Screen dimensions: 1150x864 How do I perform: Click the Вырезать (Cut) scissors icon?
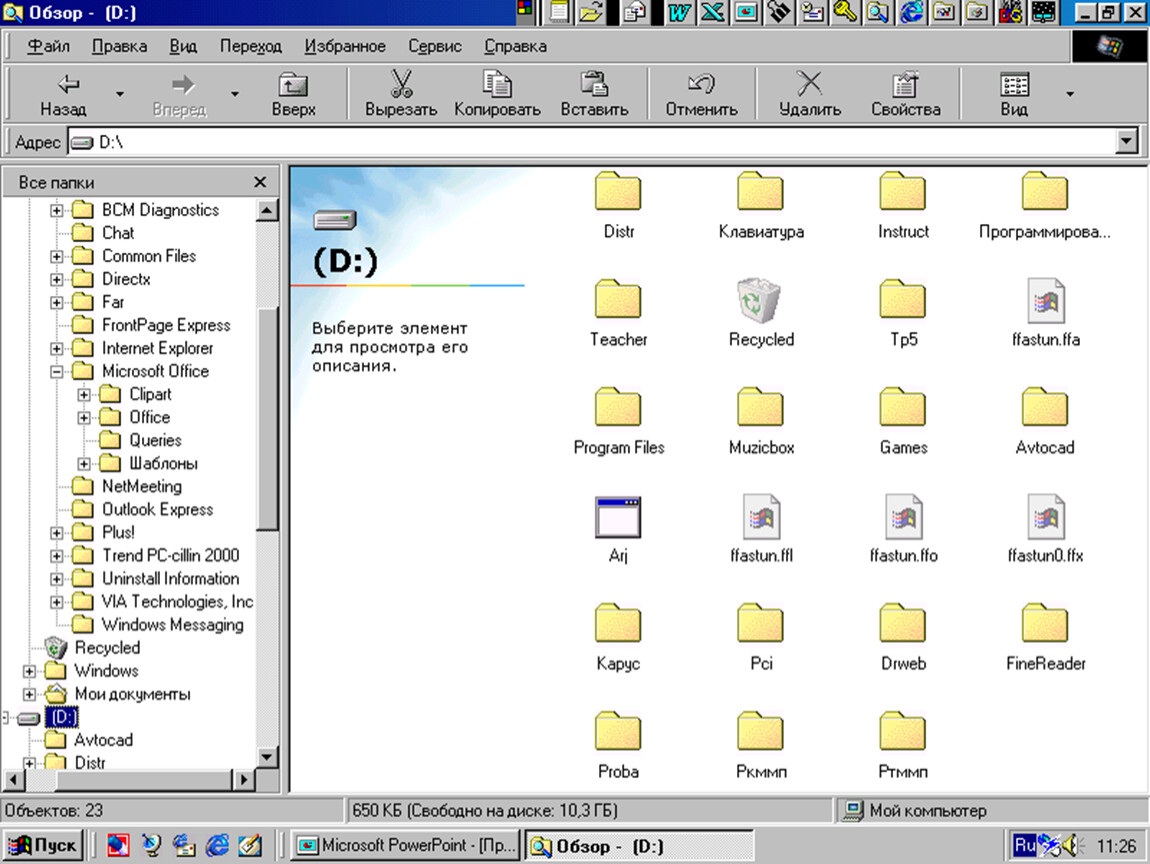click(x=401, y=84)
